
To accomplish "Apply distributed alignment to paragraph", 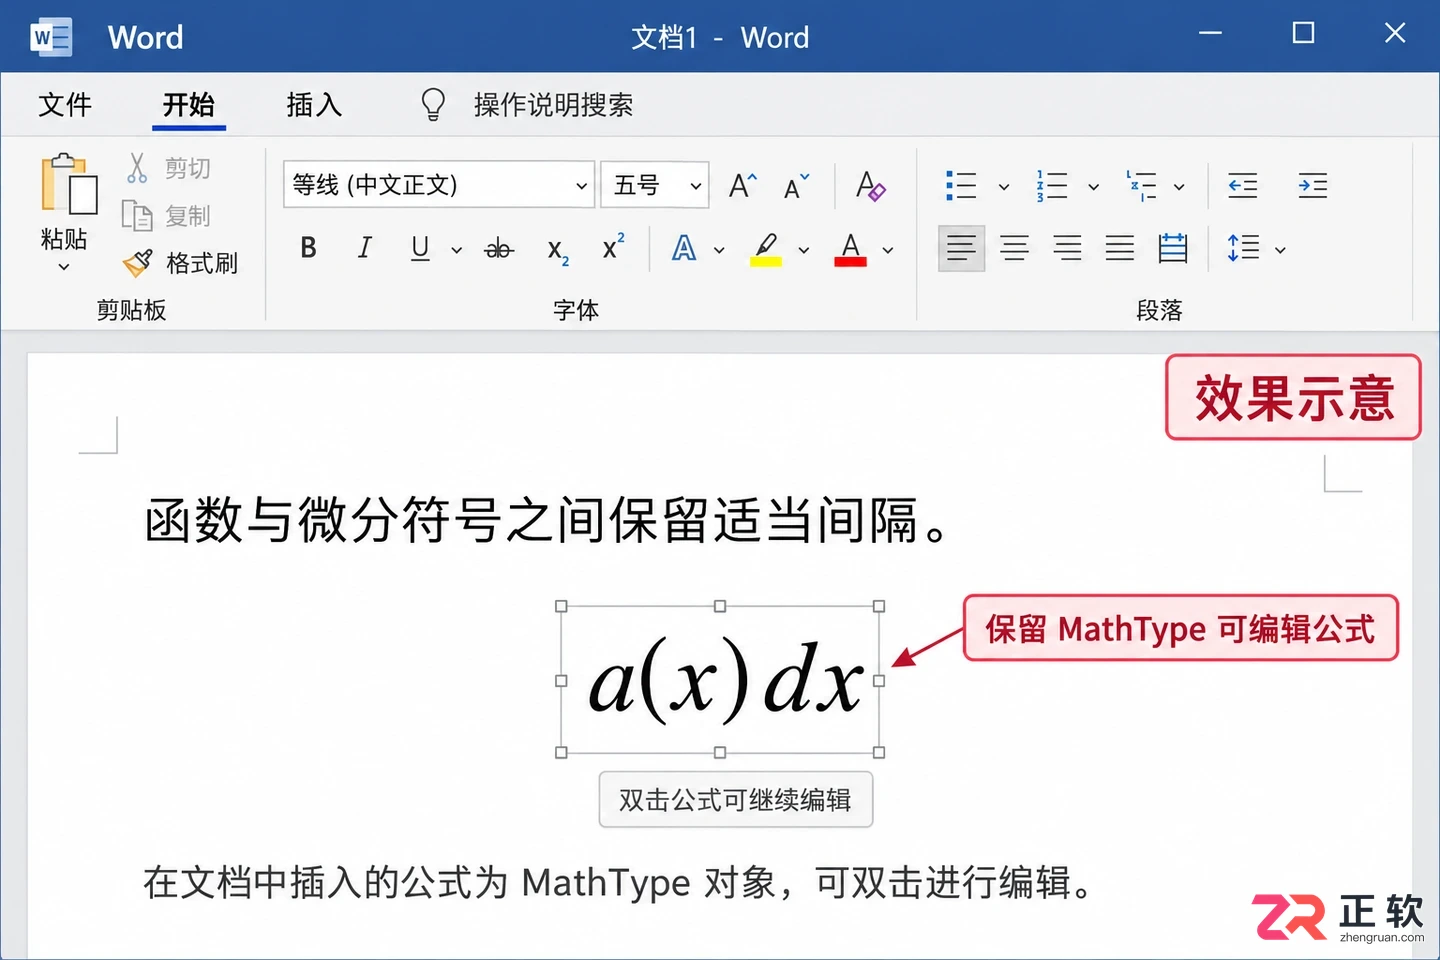I will 1173,248.
